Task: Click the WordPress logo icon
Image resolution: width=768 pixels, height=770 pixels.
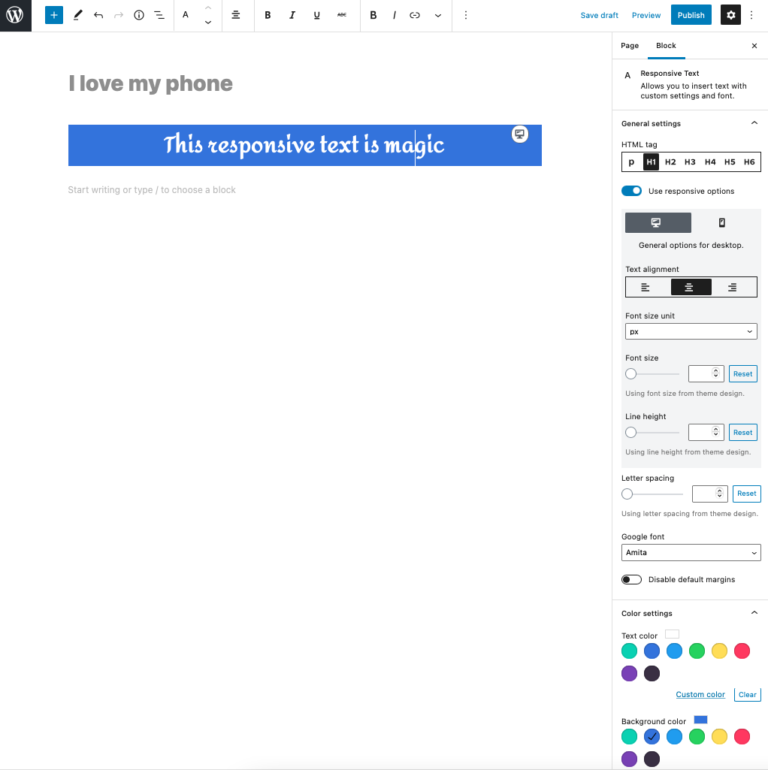Action: [15, 15]
